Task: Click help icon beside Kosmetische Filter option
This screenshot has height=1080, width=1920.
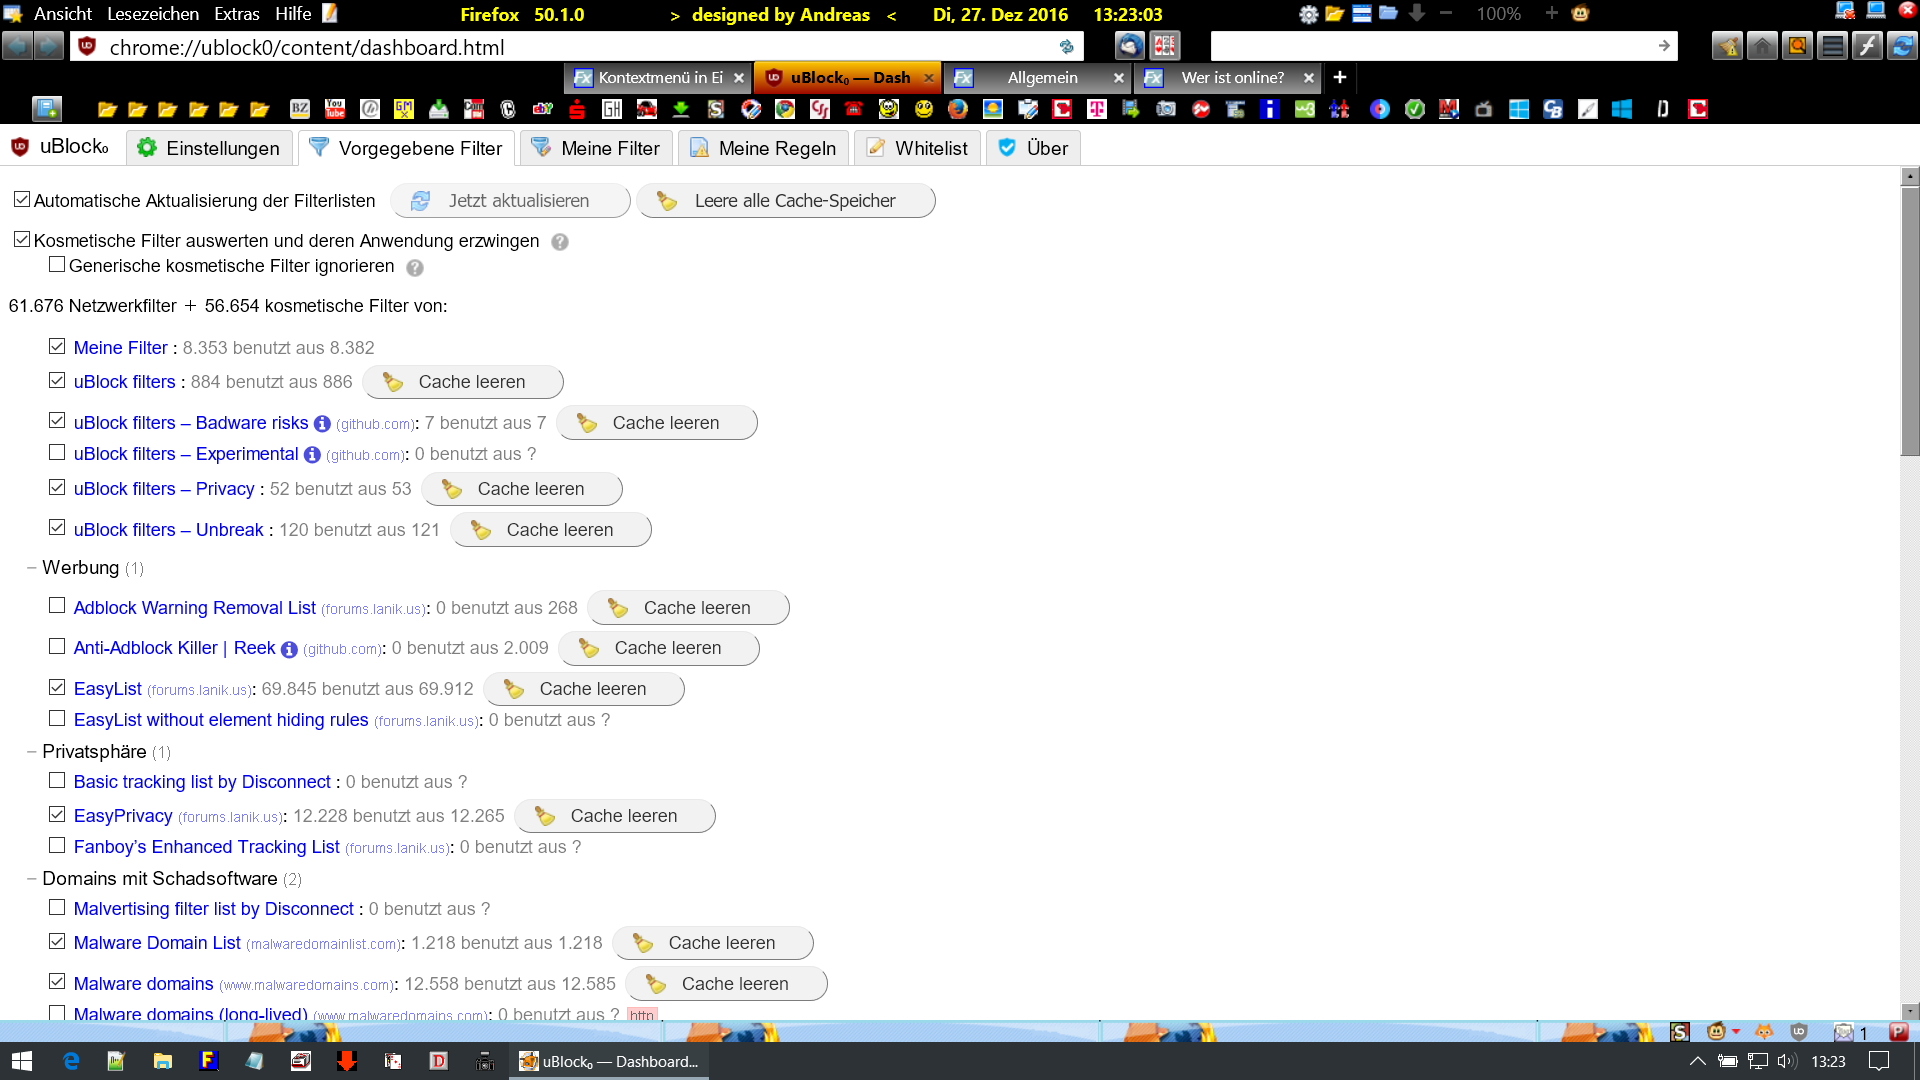Action: pos(560,242)
